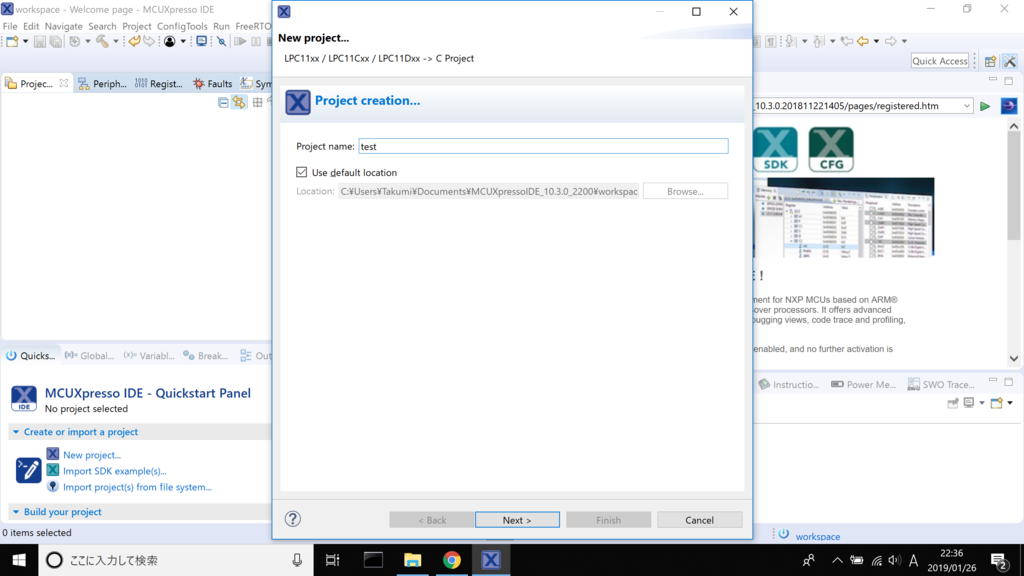
Task: Show hidden system tray icons chevron
Action: (x=837, y=560)
